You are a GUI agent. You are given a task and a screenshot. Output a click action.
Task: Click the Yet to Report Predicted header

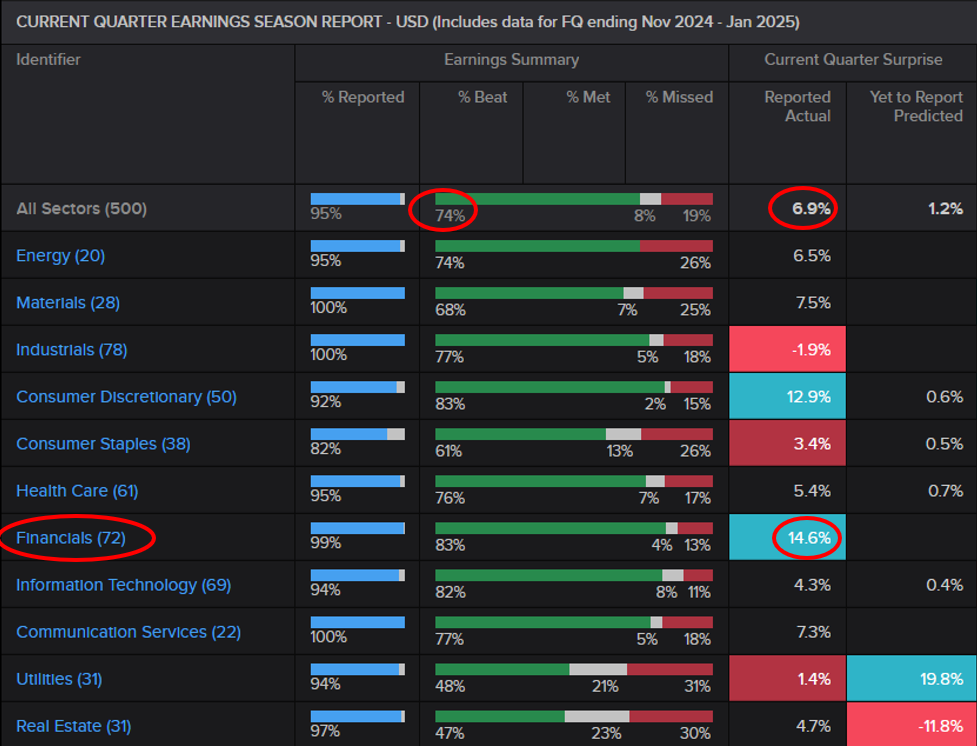[912, 106]
